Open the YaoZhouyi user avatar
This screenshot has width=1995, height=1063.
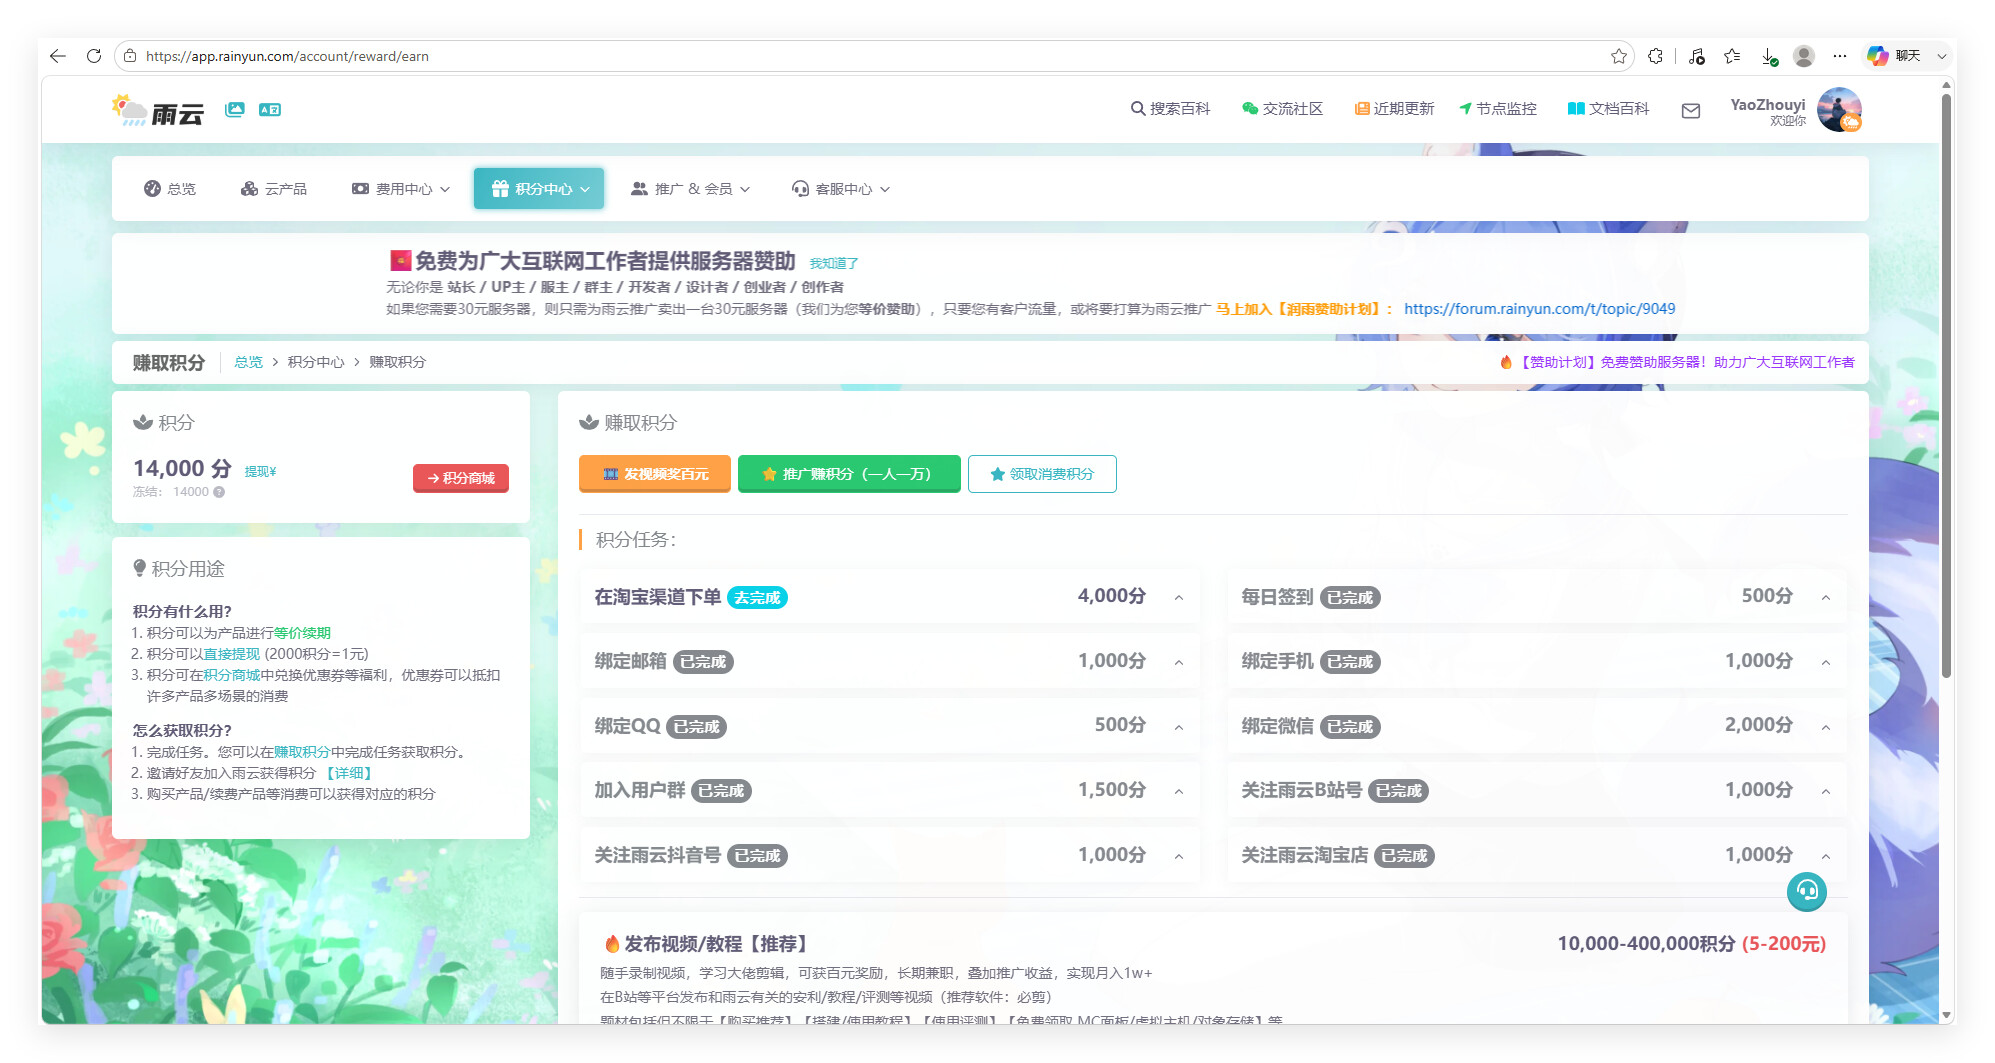1839,109
